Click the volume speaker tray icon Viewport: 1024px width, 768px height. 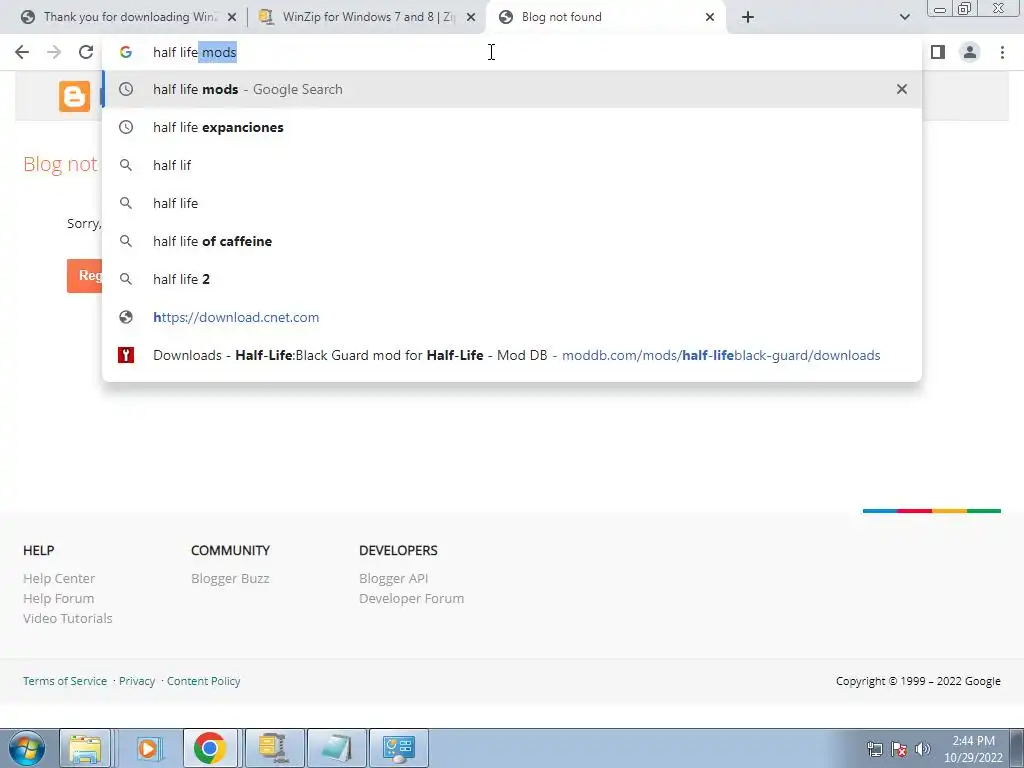tap(922, 749)
